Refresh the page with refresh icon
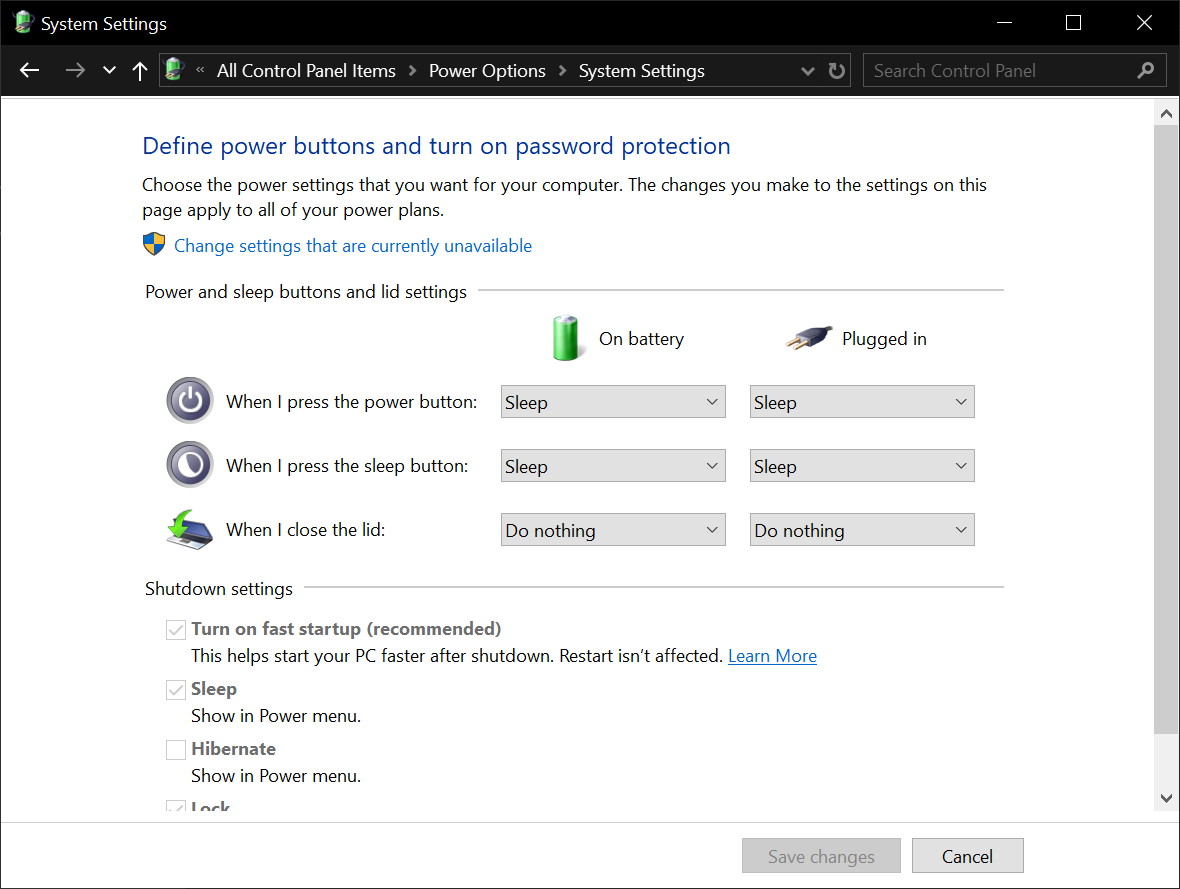This screenshot has height=889, width=1180. pyautogui.click(x=836, y=71)
